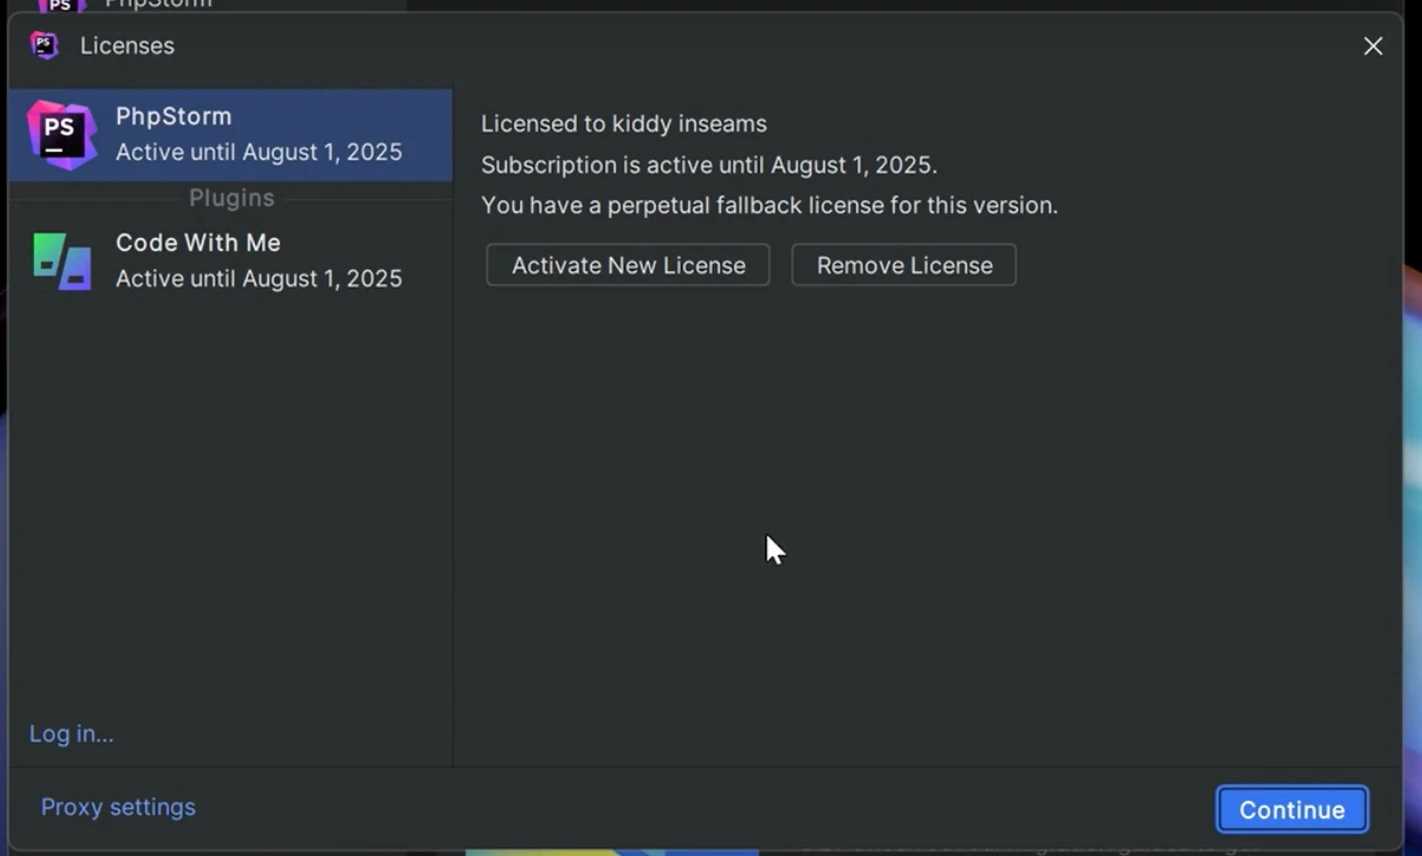Click the perpetual fallback license text
Screen dimensions: 1422x856
point(769,205)
